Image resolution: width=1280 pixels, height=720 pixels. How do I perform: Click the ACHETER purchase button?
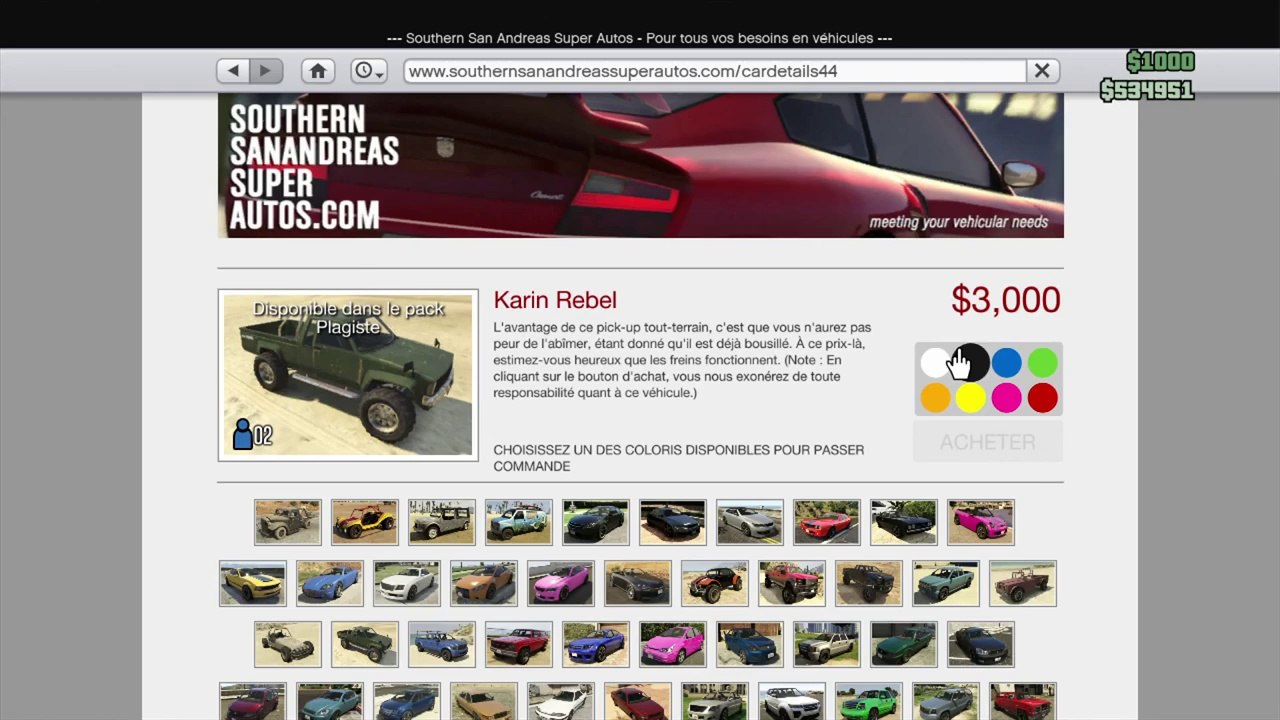pos(988,442)
